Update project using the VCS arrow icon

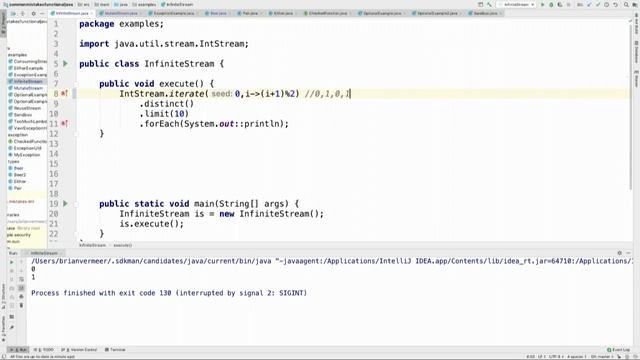point(589,4)
